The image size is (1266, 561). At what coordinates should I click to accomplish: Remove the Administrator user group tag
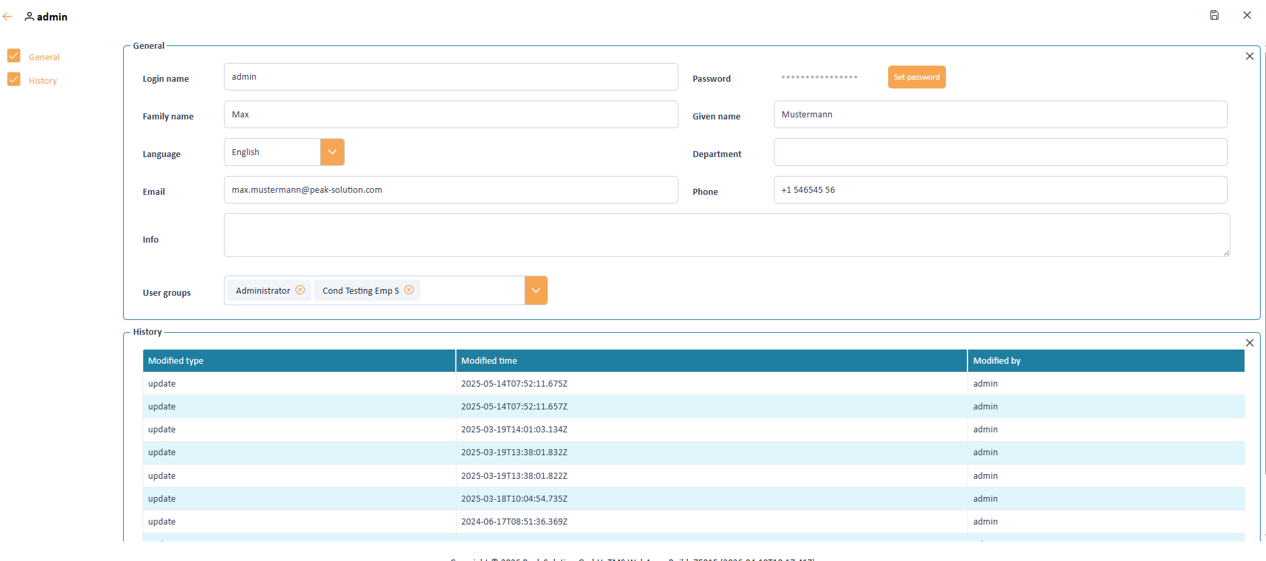(x=300, y=290)
